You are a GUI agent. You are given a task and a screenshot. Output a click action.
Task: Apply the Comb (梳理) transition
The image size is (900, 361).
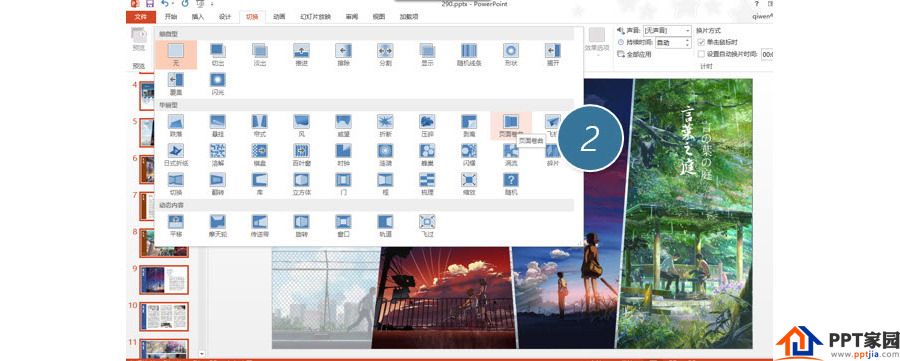427,184
